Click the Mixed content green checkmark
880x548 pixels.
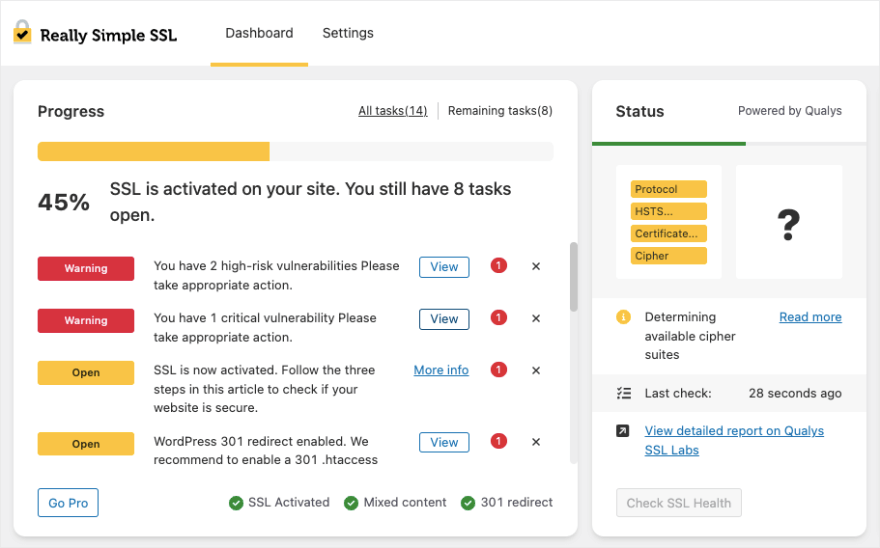[351, 503]
